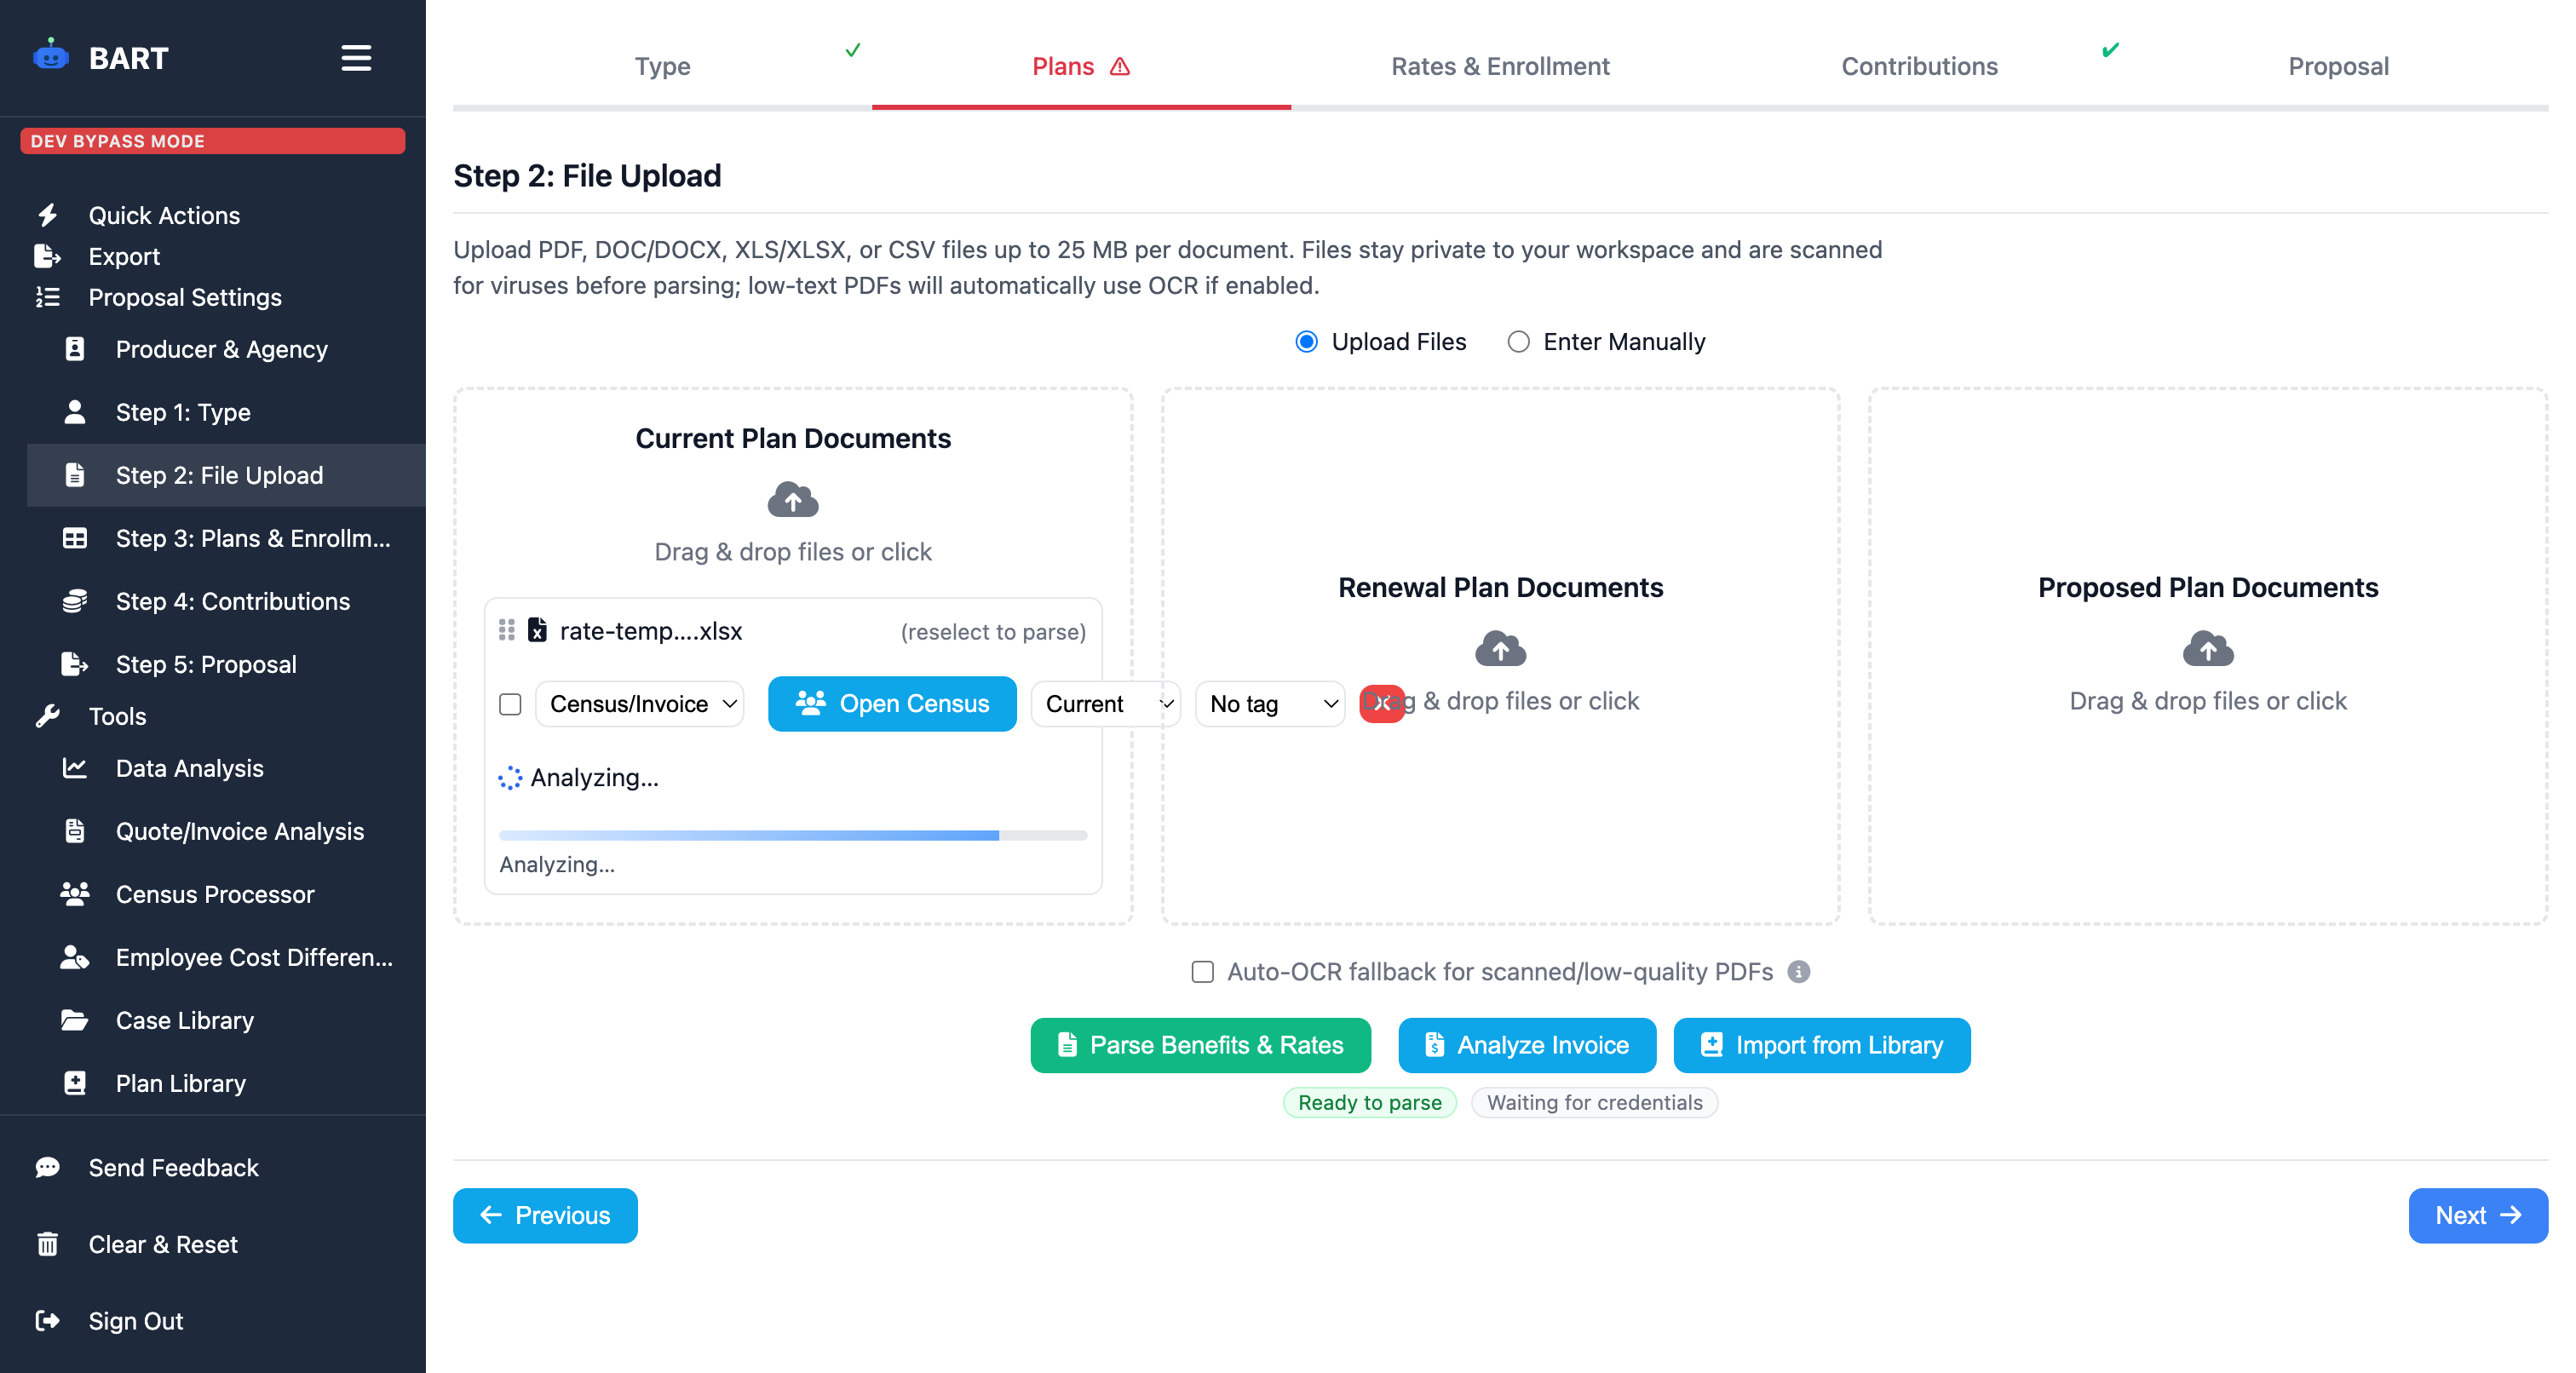Open the Data Analysis chart icon
This screenshot has height=1373, width=2576.
click(75, 768)
